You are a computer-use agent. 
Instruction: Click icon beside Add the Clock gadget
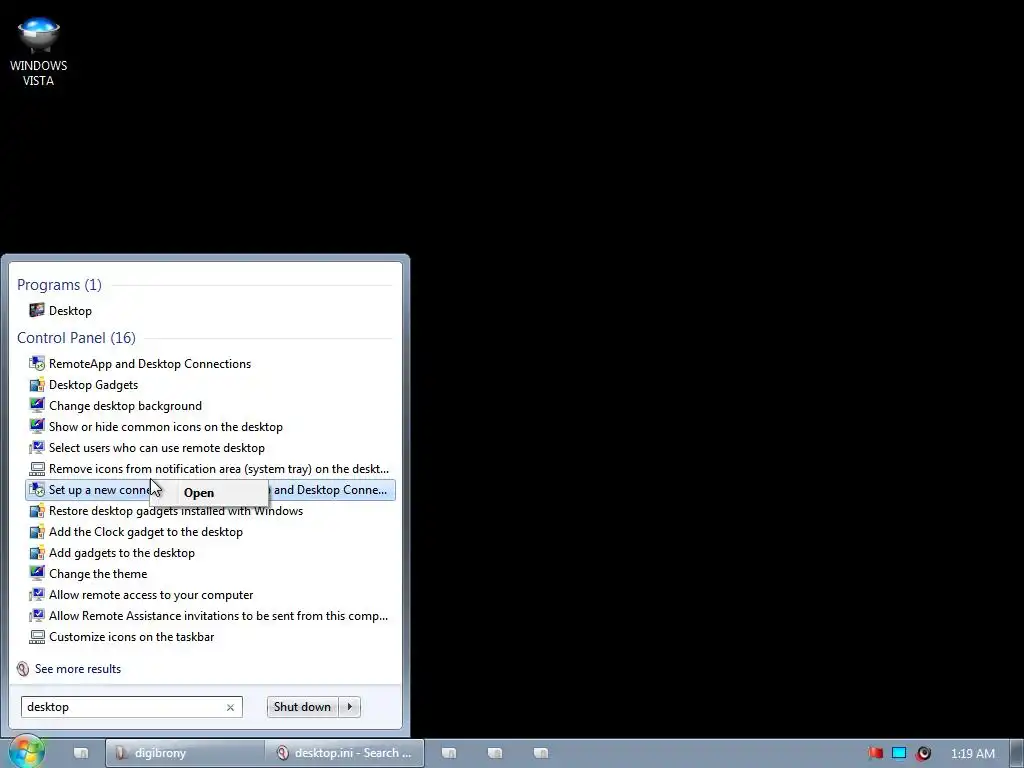tap(37, 532)
